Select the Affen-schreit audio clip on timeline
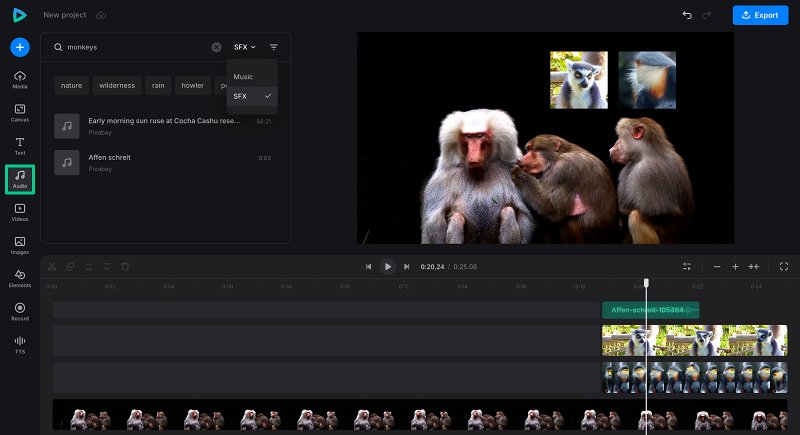This screenshot has width=800, height=435. click(x=651, y=310)
